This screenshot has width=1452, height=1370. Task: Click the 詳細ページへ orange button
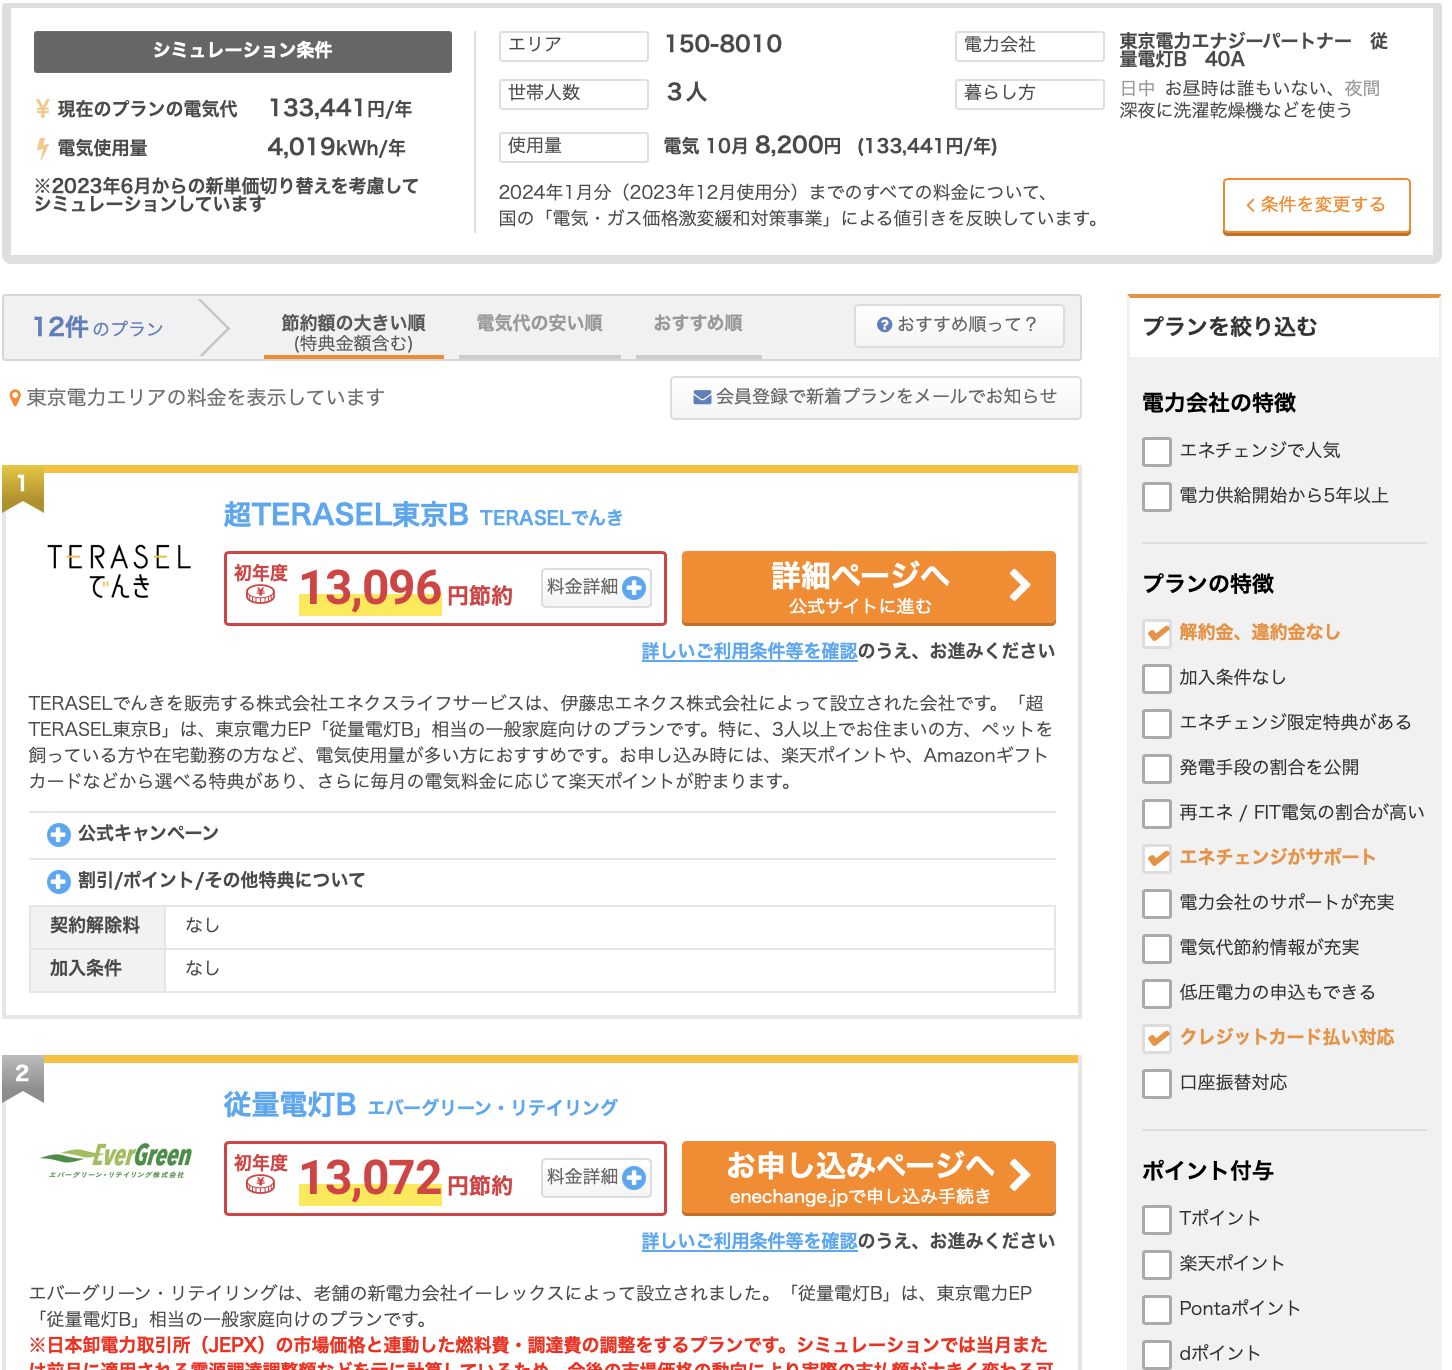[x=868, y=587]
